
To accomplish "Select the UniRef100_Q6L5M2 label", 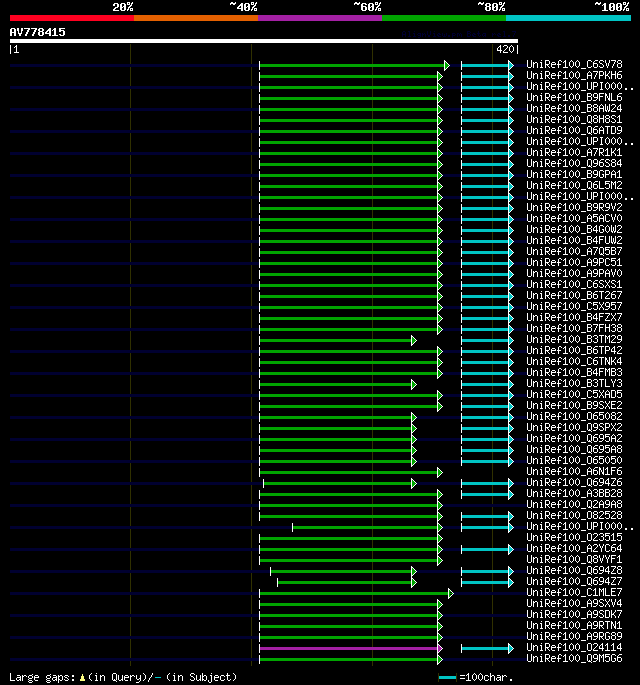I will click(x=574, y=186).
